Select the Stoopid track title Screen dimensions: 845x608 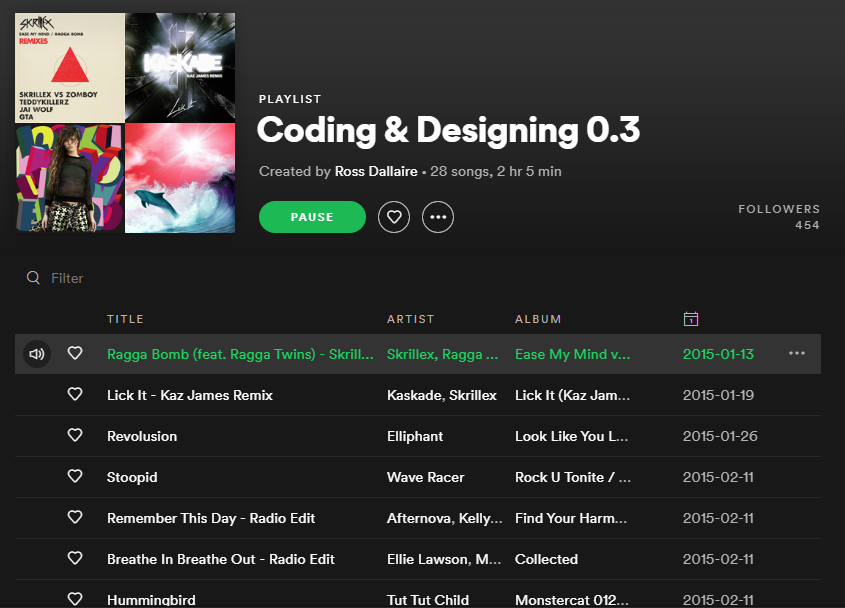(x=132, y=478)
